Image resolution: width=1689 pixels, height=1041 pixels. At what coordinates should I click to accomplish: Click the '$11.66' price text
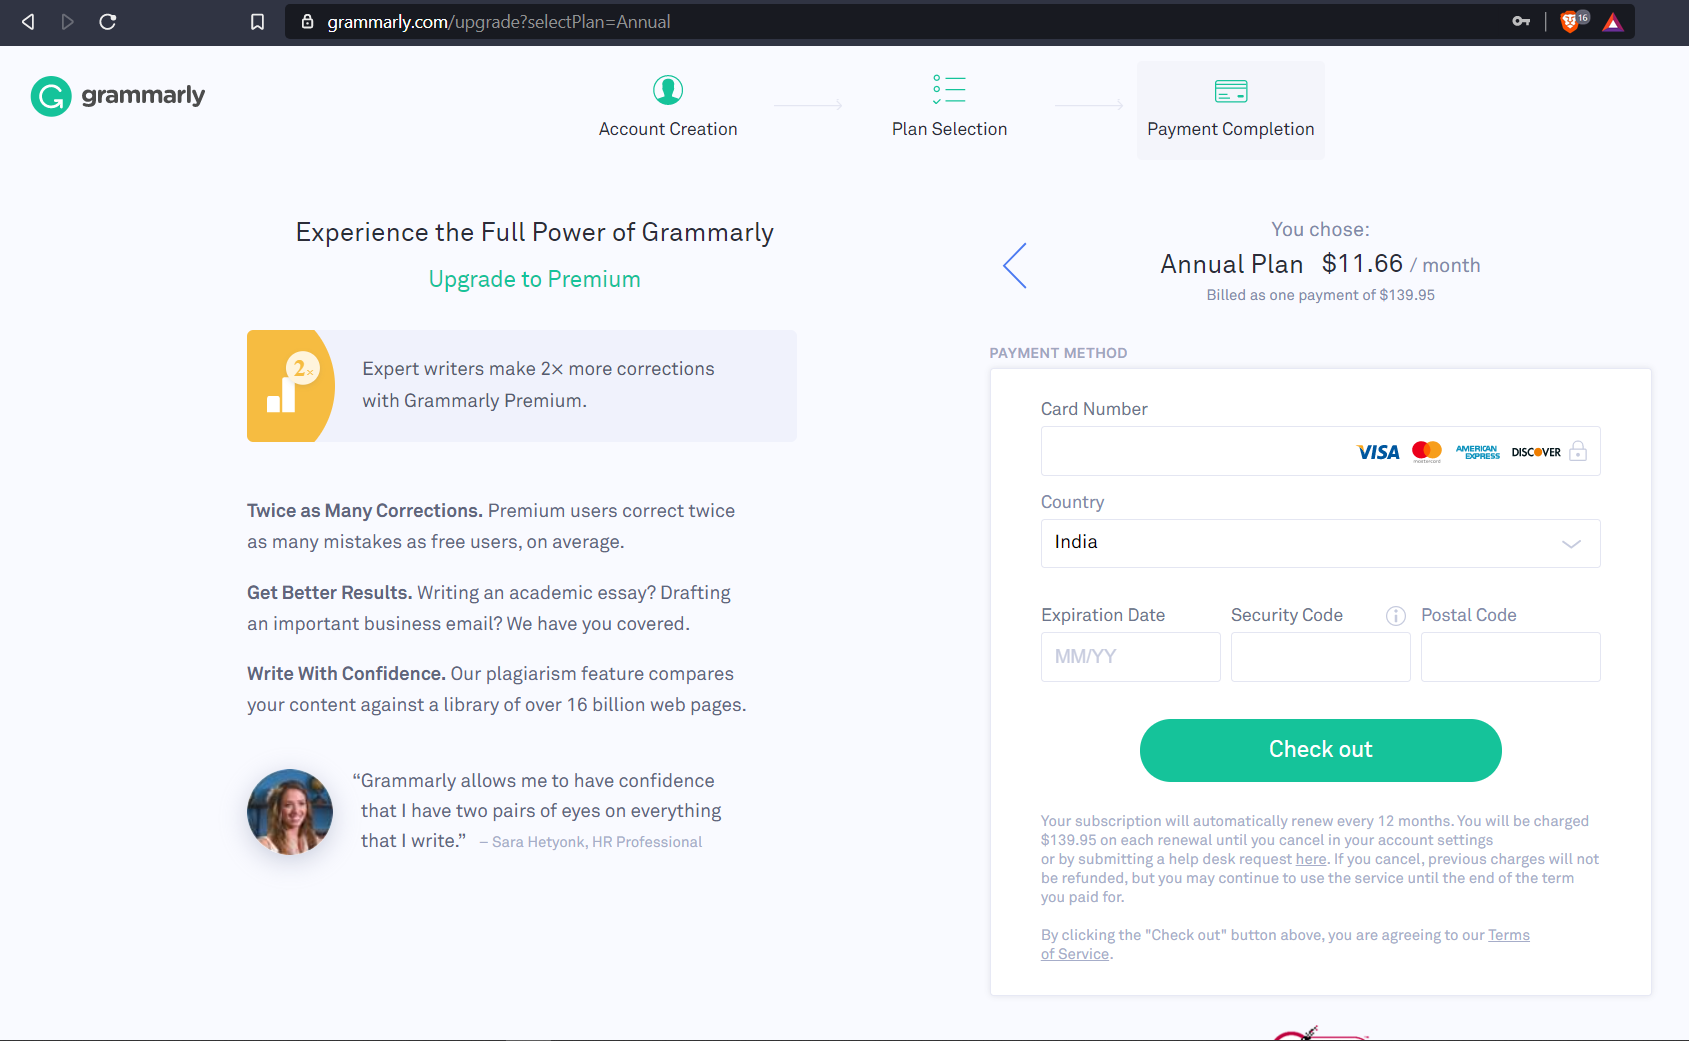tap(1362, 263)
